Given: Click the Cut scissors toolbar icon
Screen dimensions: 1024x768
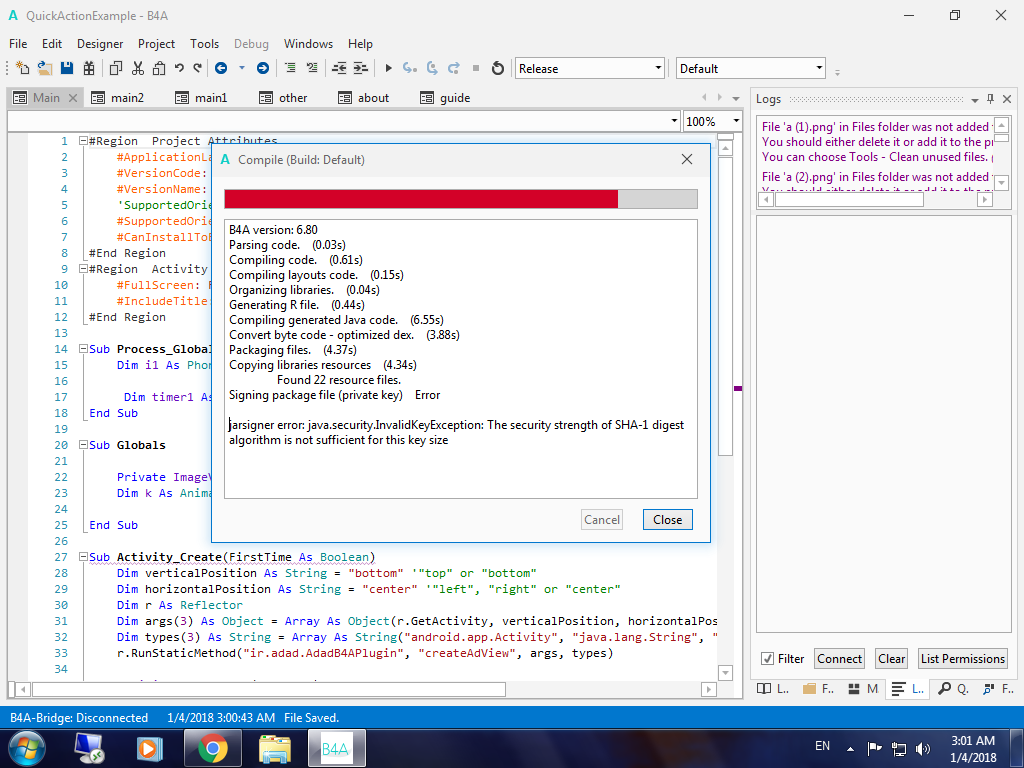Looking at the screenshot, I should [x=137, y=68].
